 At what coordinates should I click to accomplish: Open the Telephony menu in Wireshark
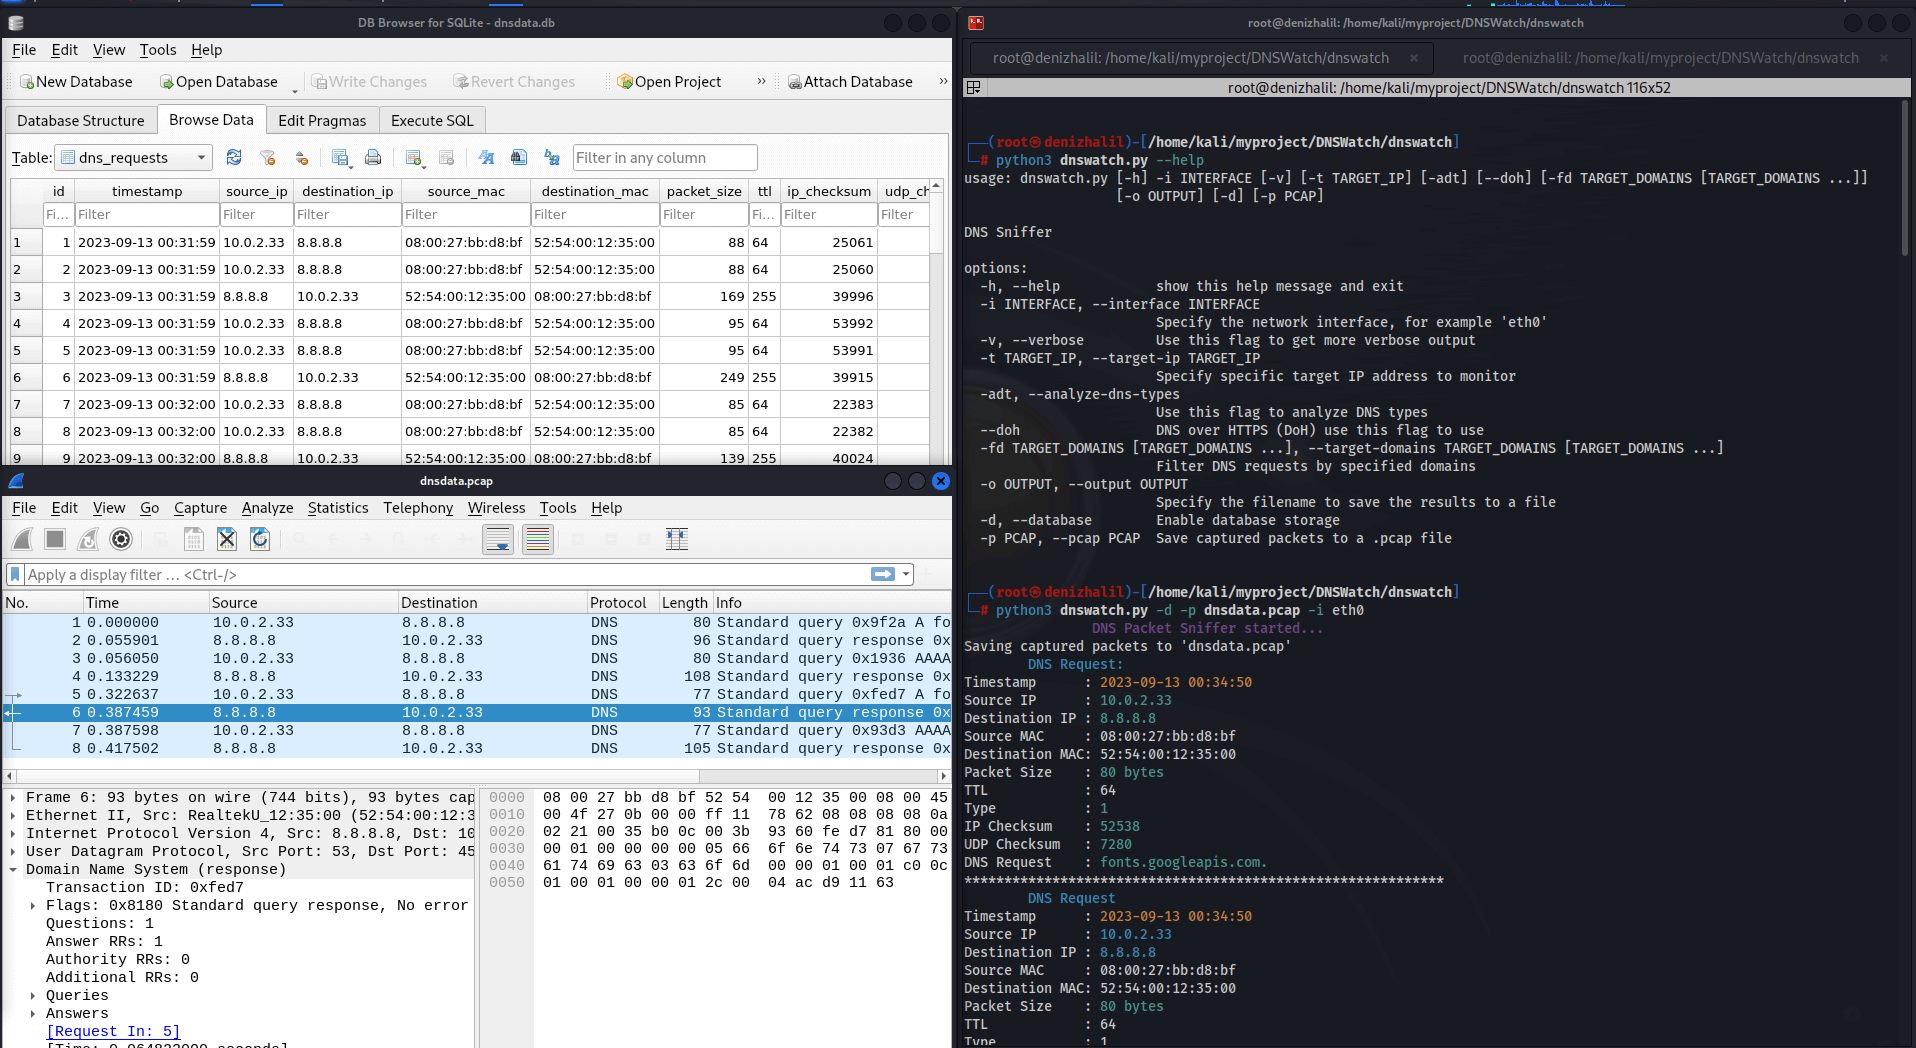pyautogui.click(x=418, y=508)
